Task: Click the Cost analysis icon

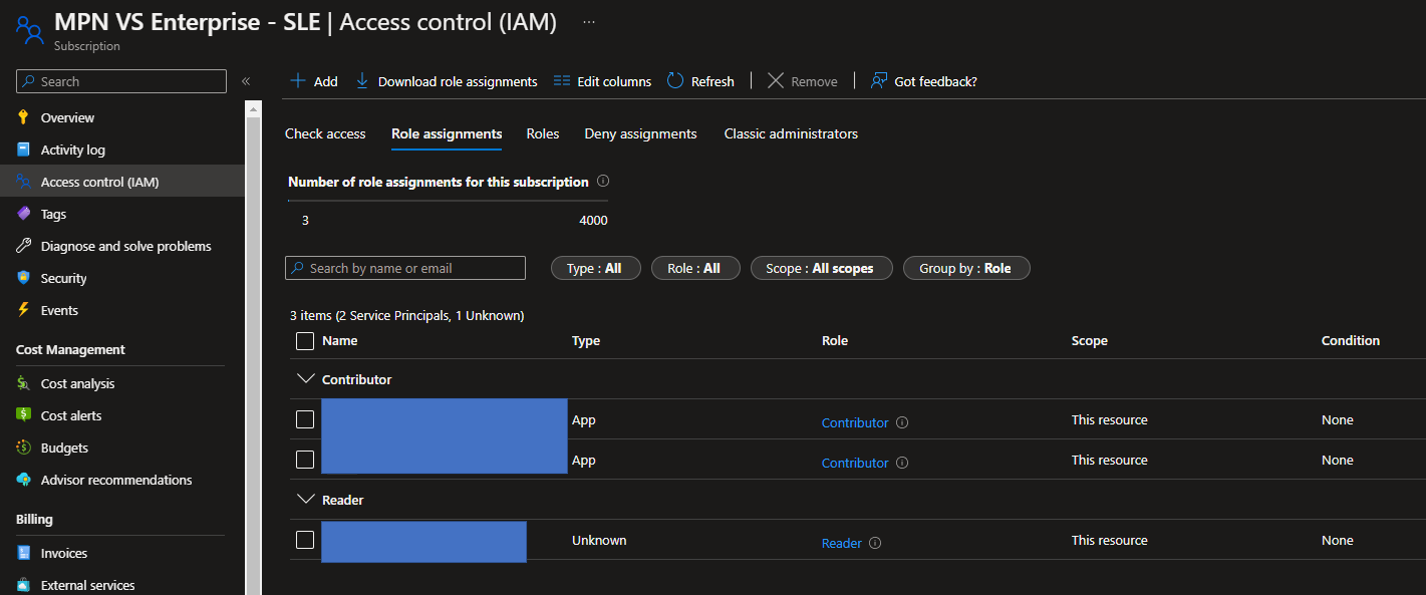Action: pyautogui.click(x=24, y=384)
